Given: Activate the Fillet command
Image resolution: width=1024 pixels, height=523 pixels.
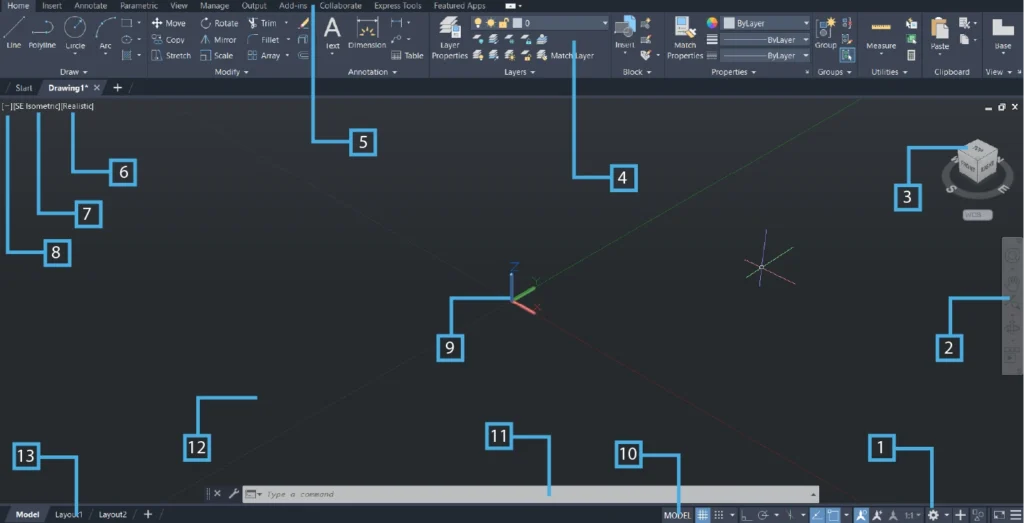Looking at the screenshot, I should click(x=264, y=39).
